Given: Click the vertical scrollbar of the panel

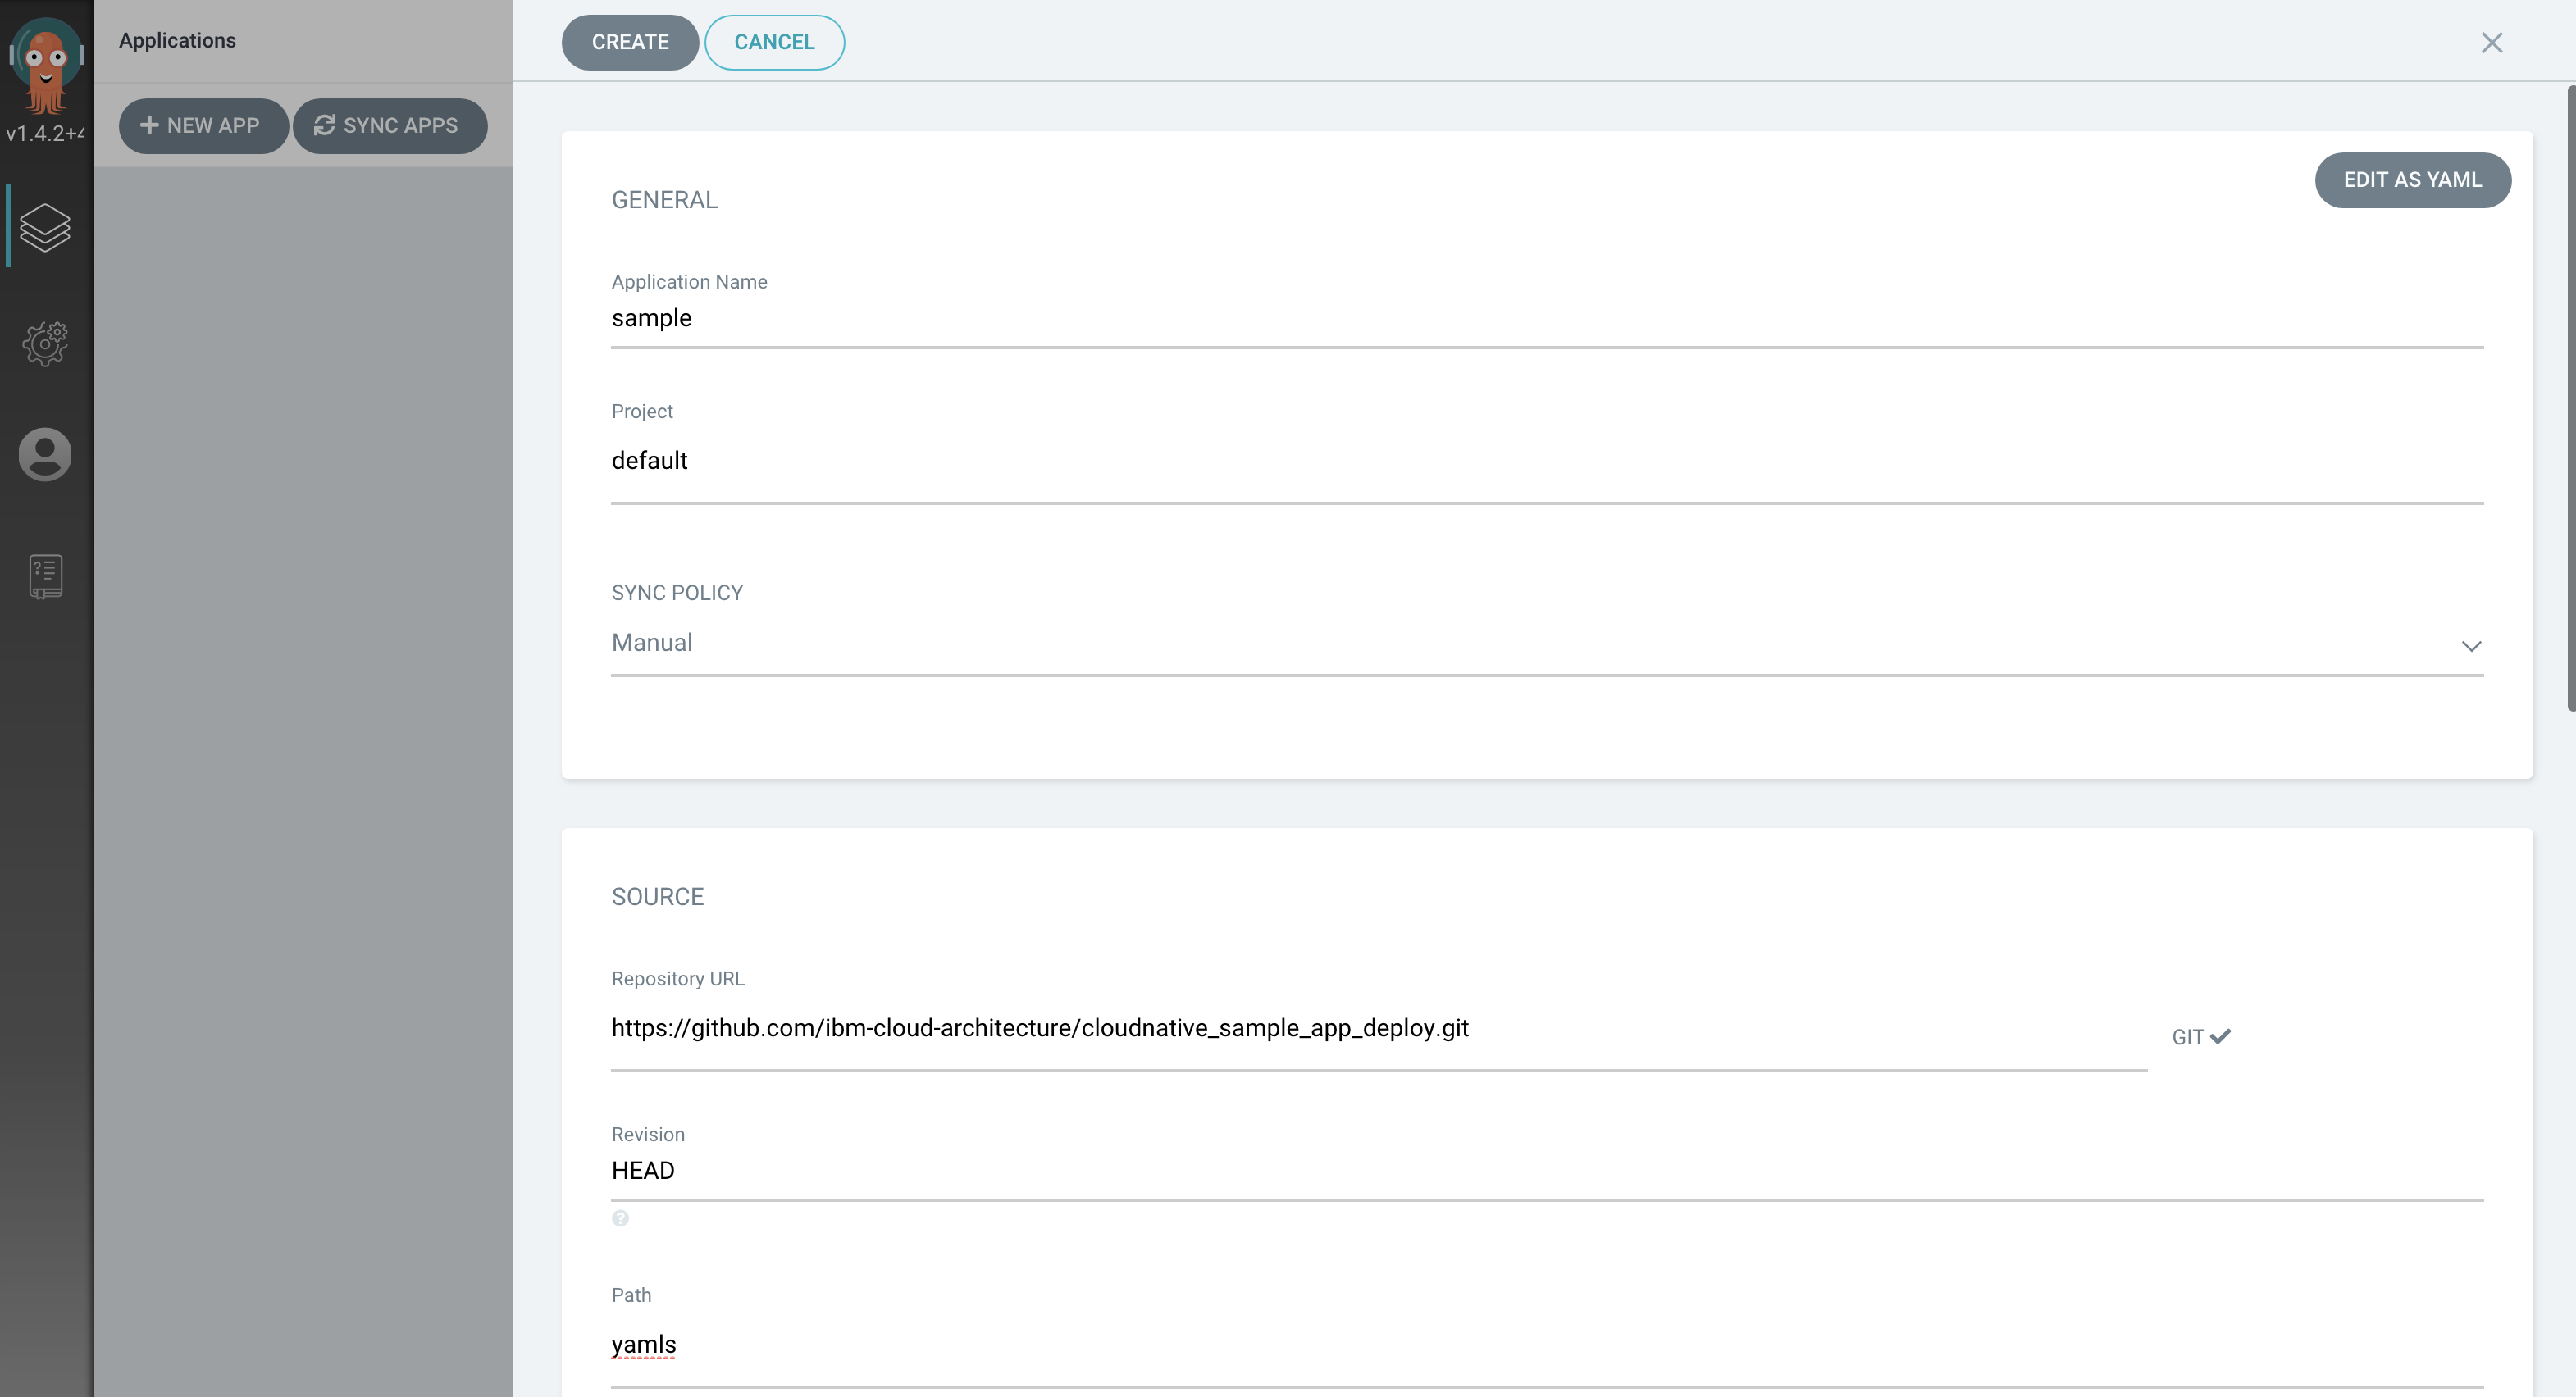Looking at the screenshot, I should tap(2571, 398).
